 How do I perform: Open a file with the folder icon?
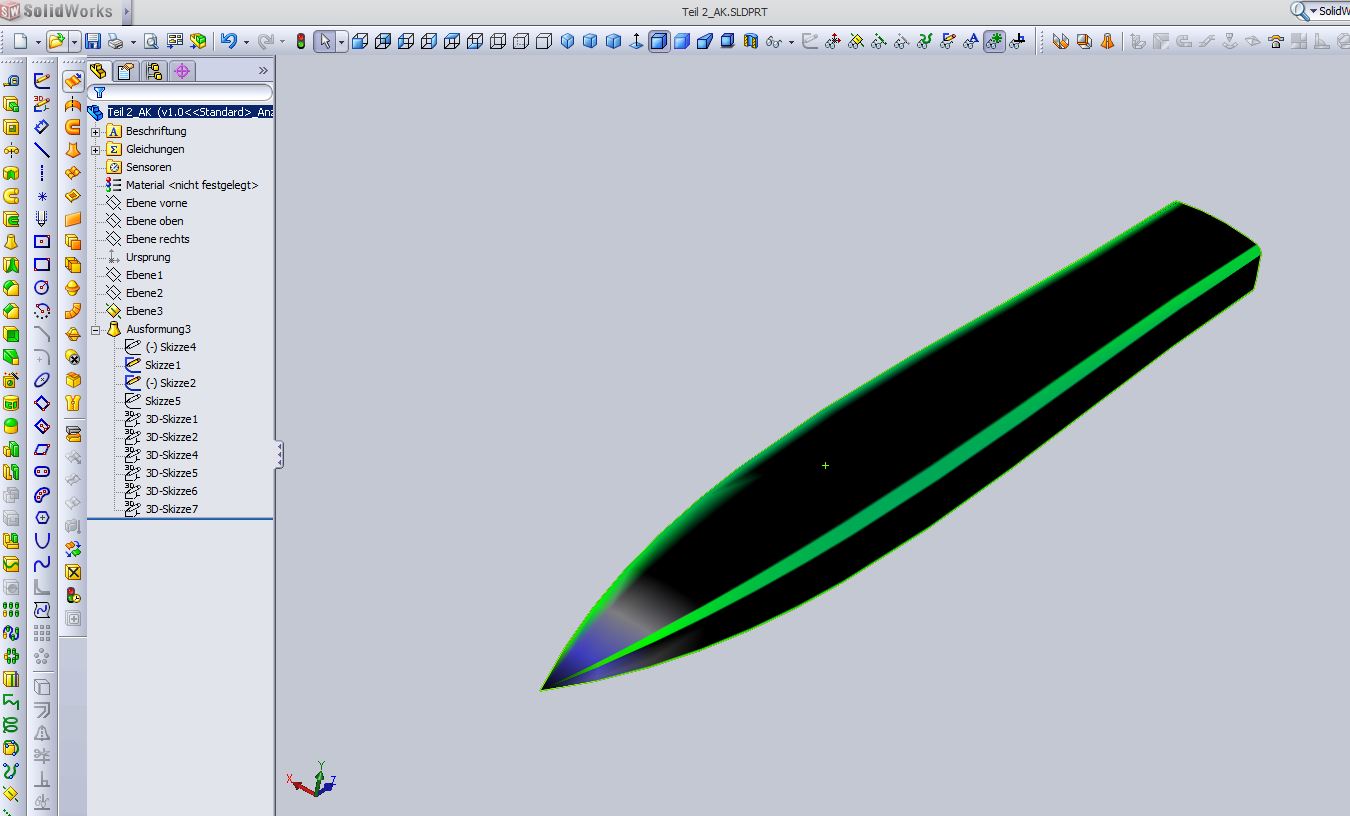click(x=57, y=41)
